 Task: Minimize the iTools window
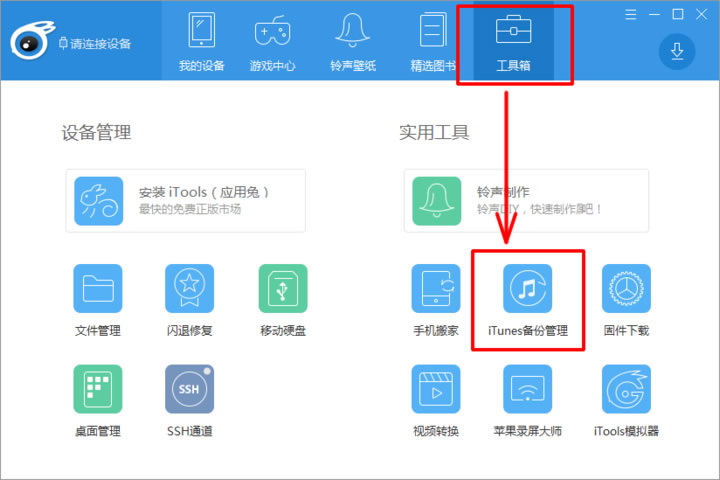tap(654, 15)
